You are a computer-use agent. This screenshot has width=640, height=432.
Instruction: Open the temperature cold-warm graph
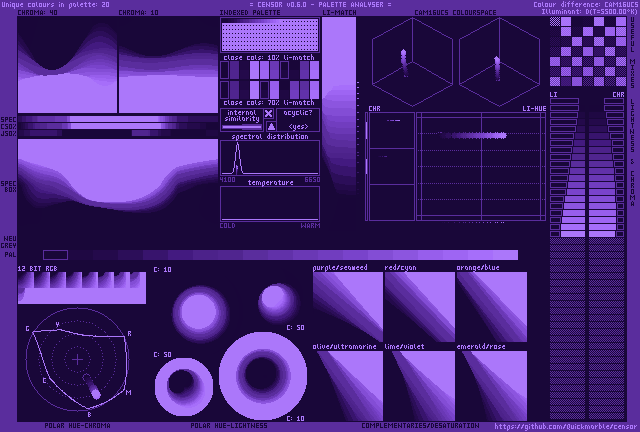point(269,204)
